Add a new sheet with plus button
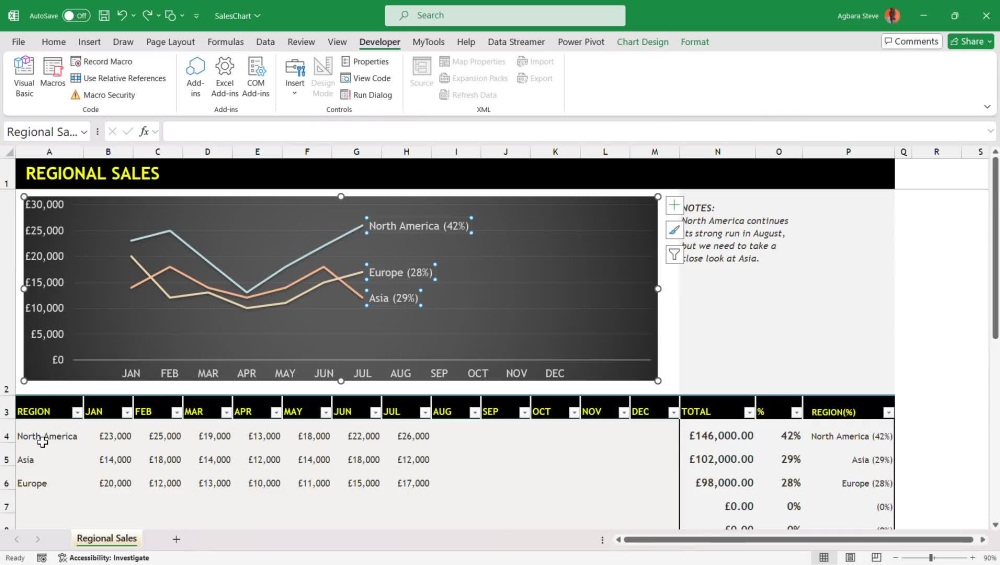Image resolution: width=1000 pixels, height=565 pixels. pyautogui.click(x=176, y=539)
